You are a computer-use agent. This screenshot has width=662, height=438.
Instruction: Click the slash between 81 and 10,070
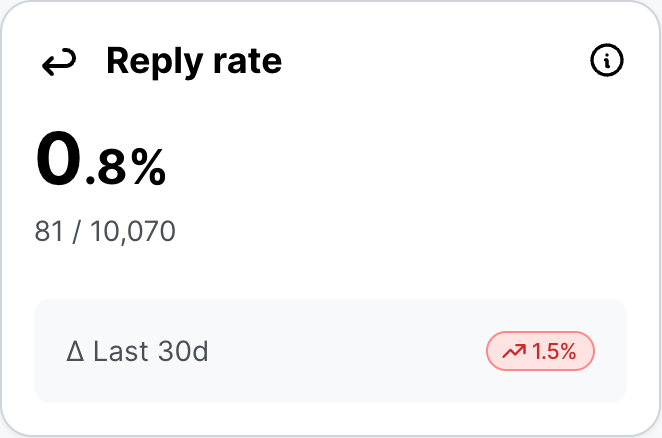[x=77, y=232]
